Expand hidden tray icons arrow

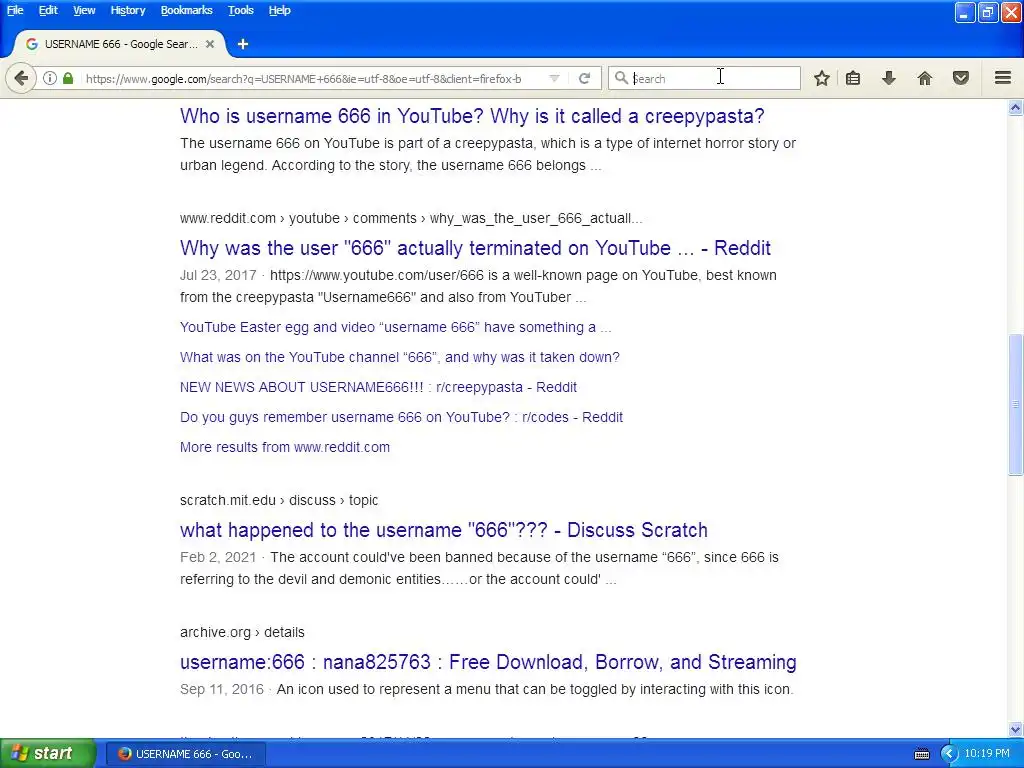(x=948, y=754)
